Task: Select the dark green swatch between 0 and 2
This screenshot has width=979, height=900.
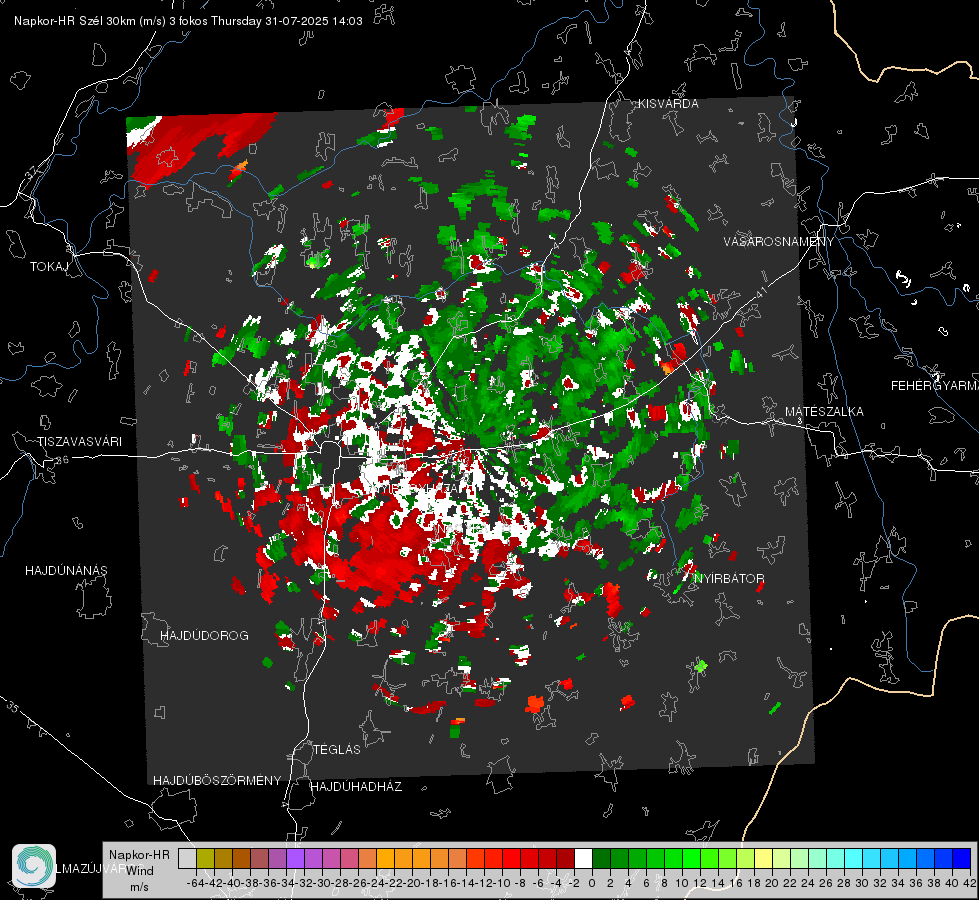Action: pyautogui.click(x=601, y=858)
